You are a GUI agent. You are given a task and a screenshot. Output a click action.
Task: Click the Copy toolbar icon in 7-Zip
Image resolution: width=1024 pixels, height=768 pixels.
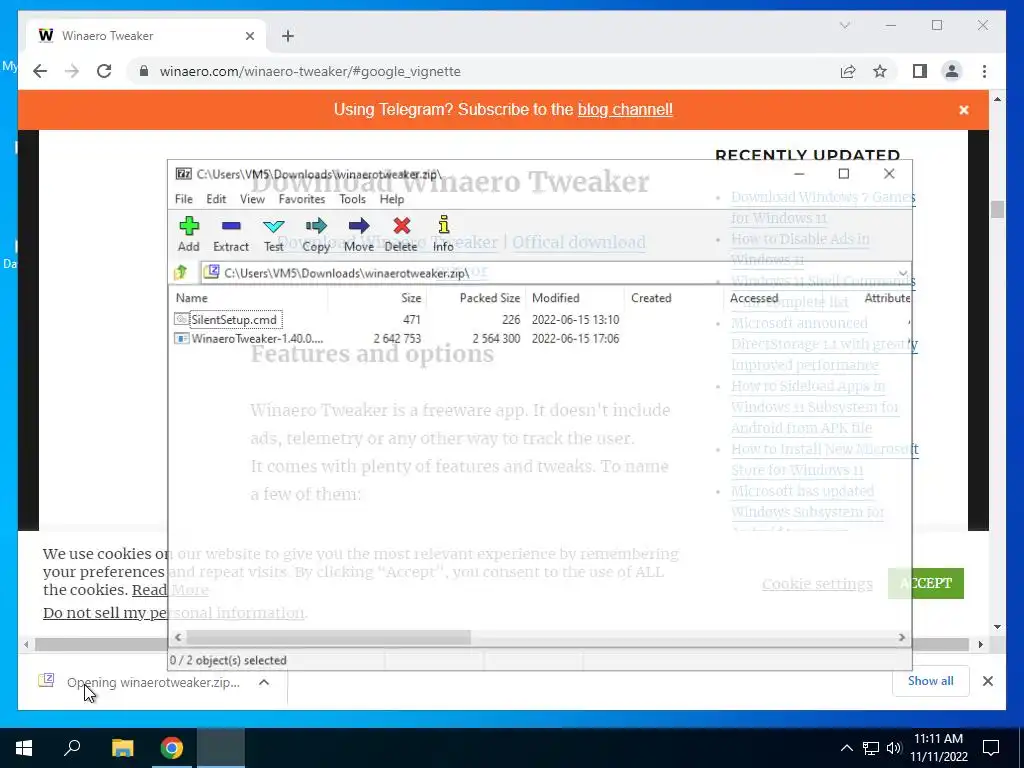click(x=316, y=234)
